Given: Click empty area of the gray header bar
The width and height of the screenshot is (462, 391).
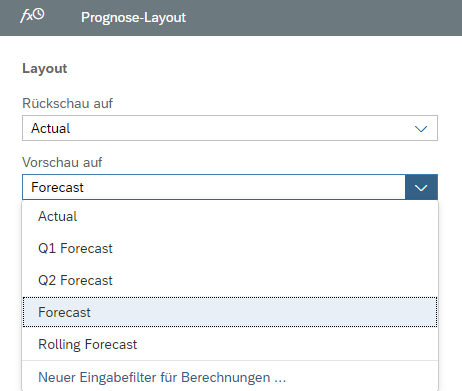Looking at the screenshot, I should 317,17.
